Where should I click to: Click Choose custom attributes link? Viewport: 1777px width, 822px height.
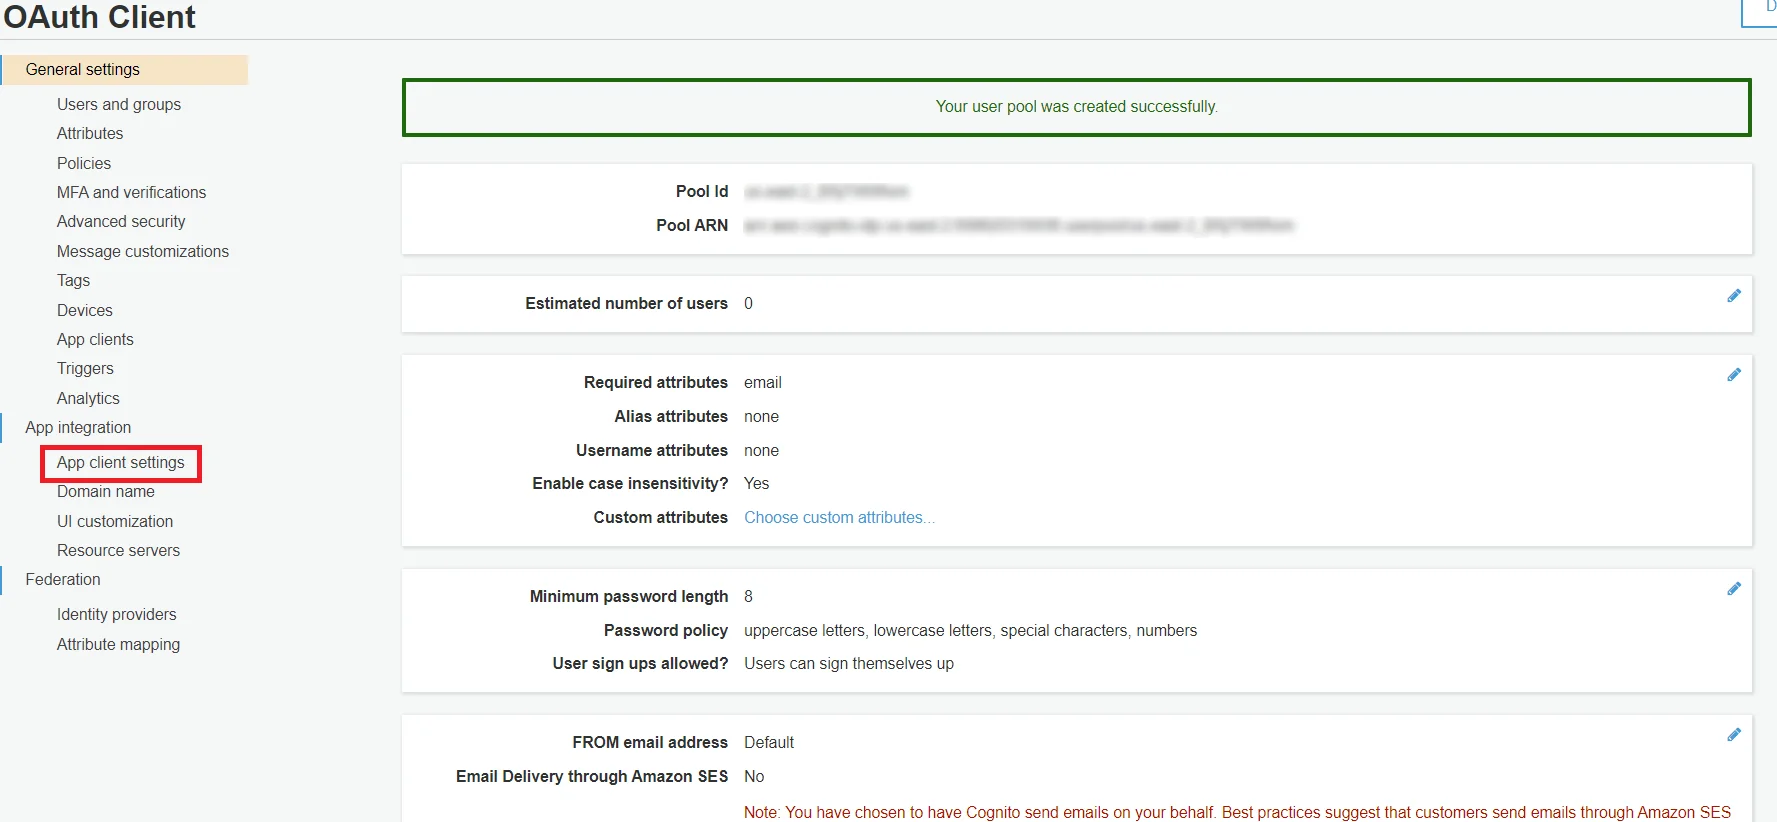pos(839,517)
